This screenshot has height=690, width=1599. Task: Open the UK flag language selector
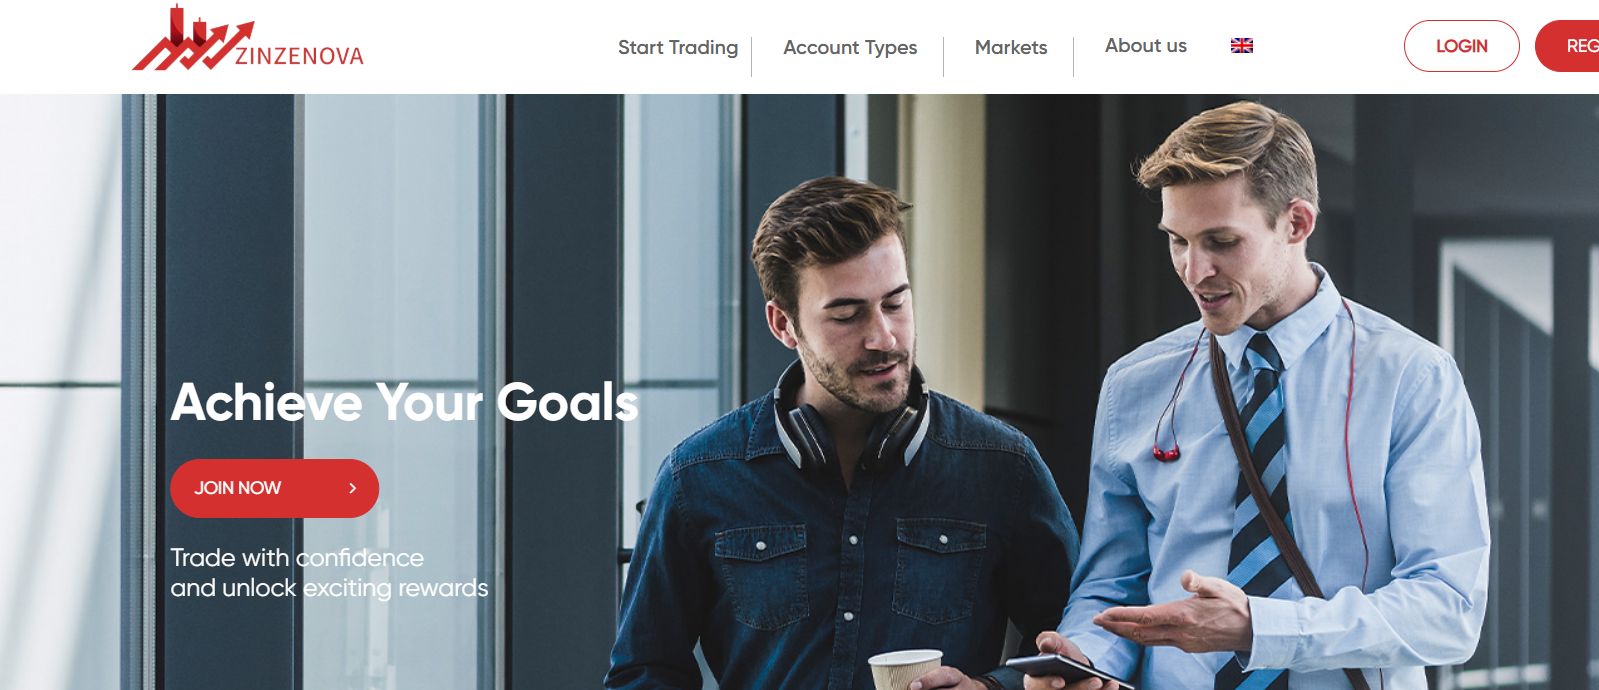point(1242,45)
